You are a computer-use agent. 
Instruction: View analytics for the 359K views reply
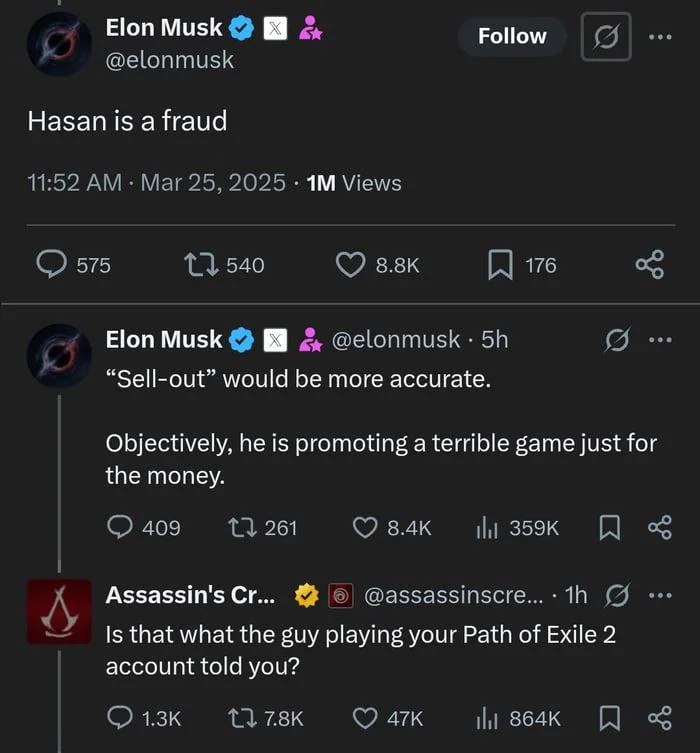coord(488,527)
